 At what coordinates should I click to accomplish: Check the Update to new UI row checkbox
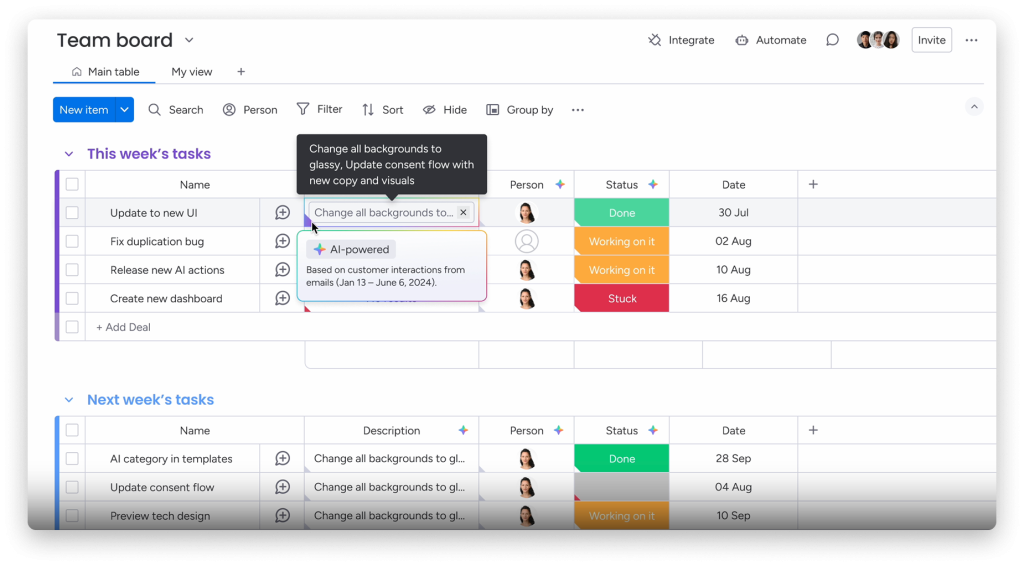coord(72,213)
